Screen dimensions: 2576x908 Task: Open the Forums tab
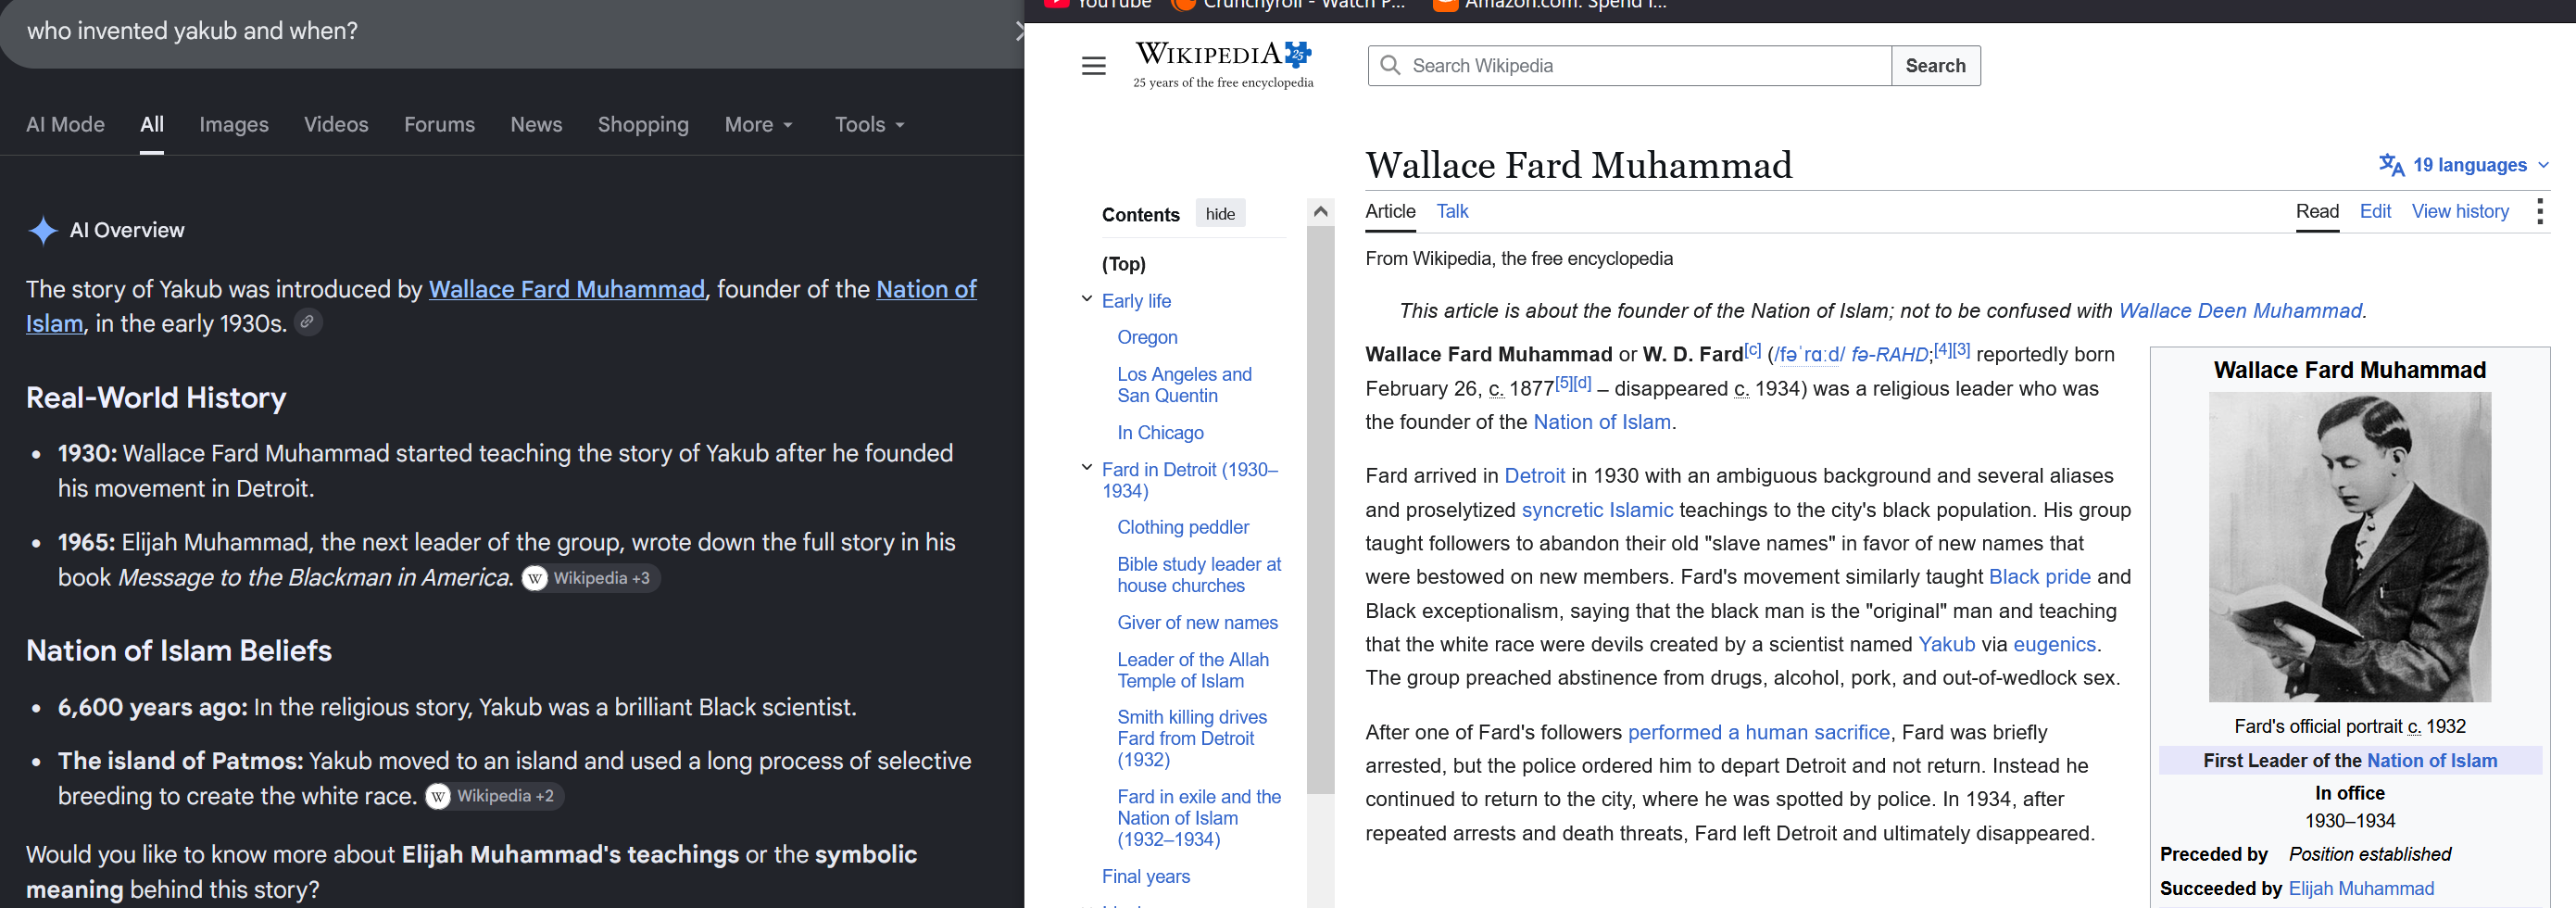click(439, 124)
